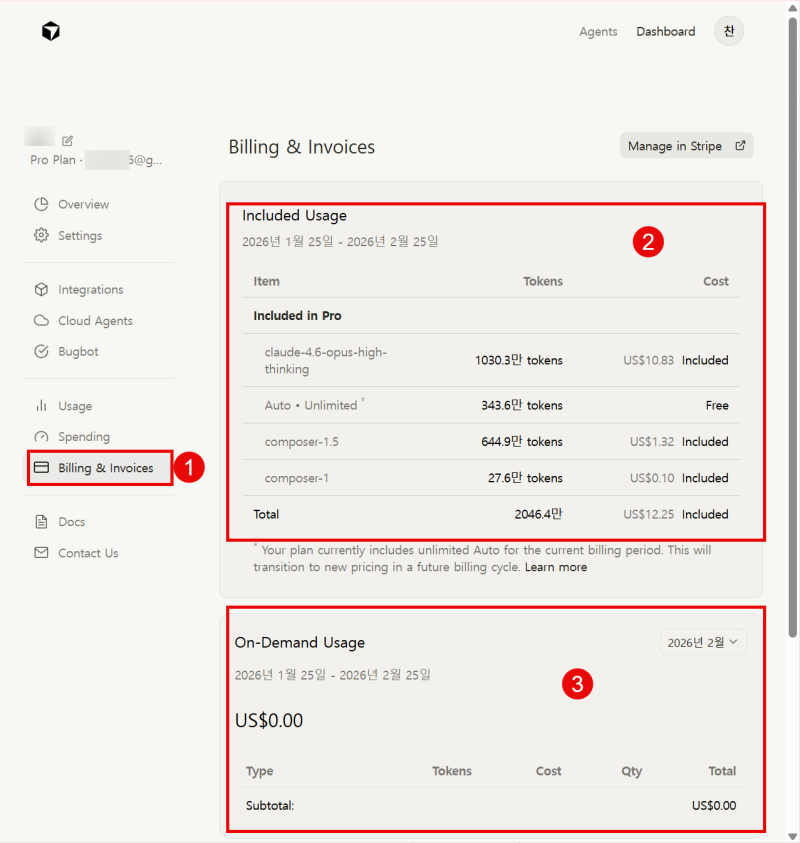The image size is (800, 843).
Task: Select Cloud Agents in the sidebar
Action: [x=95, y=320]
